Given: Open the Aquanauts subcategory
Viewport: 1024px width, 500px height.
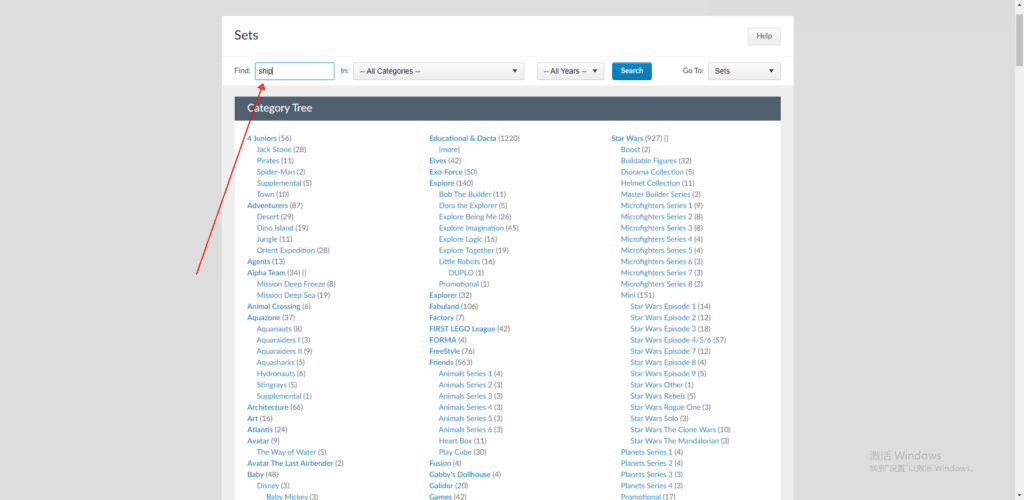Looking at the screenshot, I should (274, 329).
